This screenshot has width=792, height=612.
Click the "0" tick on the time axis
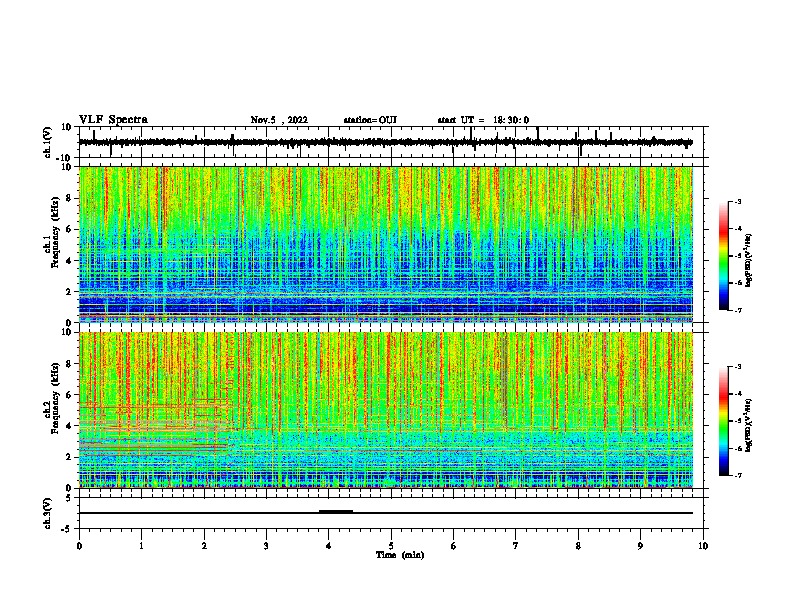click(x=79, y=546)
